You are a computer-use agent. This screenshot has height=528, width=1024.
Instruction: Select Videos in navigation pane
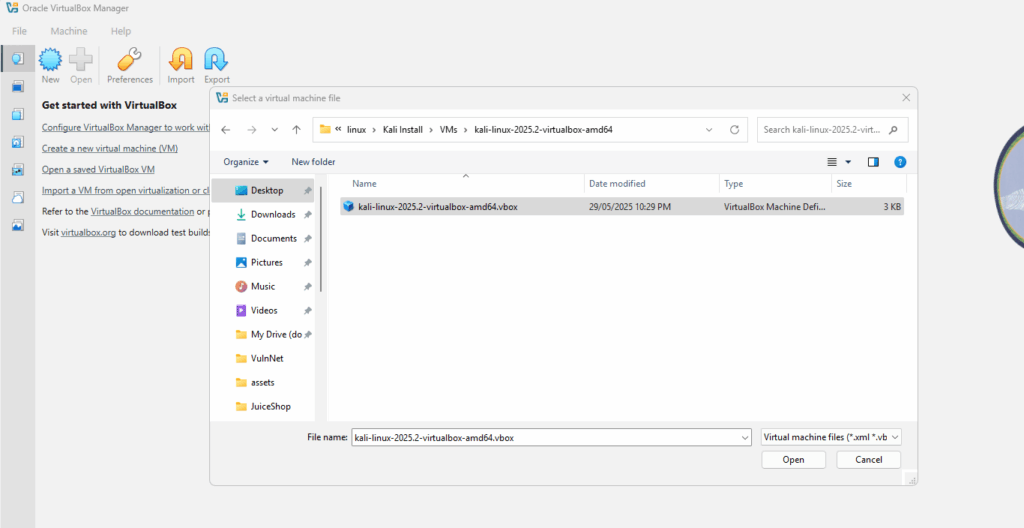(x=263, y=310)
